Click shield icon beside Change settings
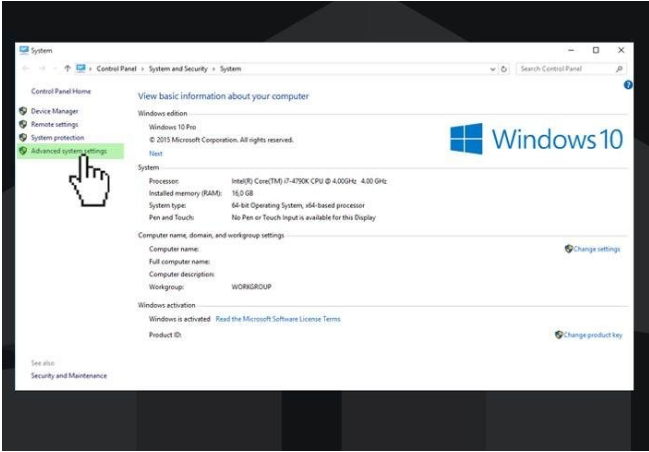Viewport: 649px width, 452px height. point(569,249)
